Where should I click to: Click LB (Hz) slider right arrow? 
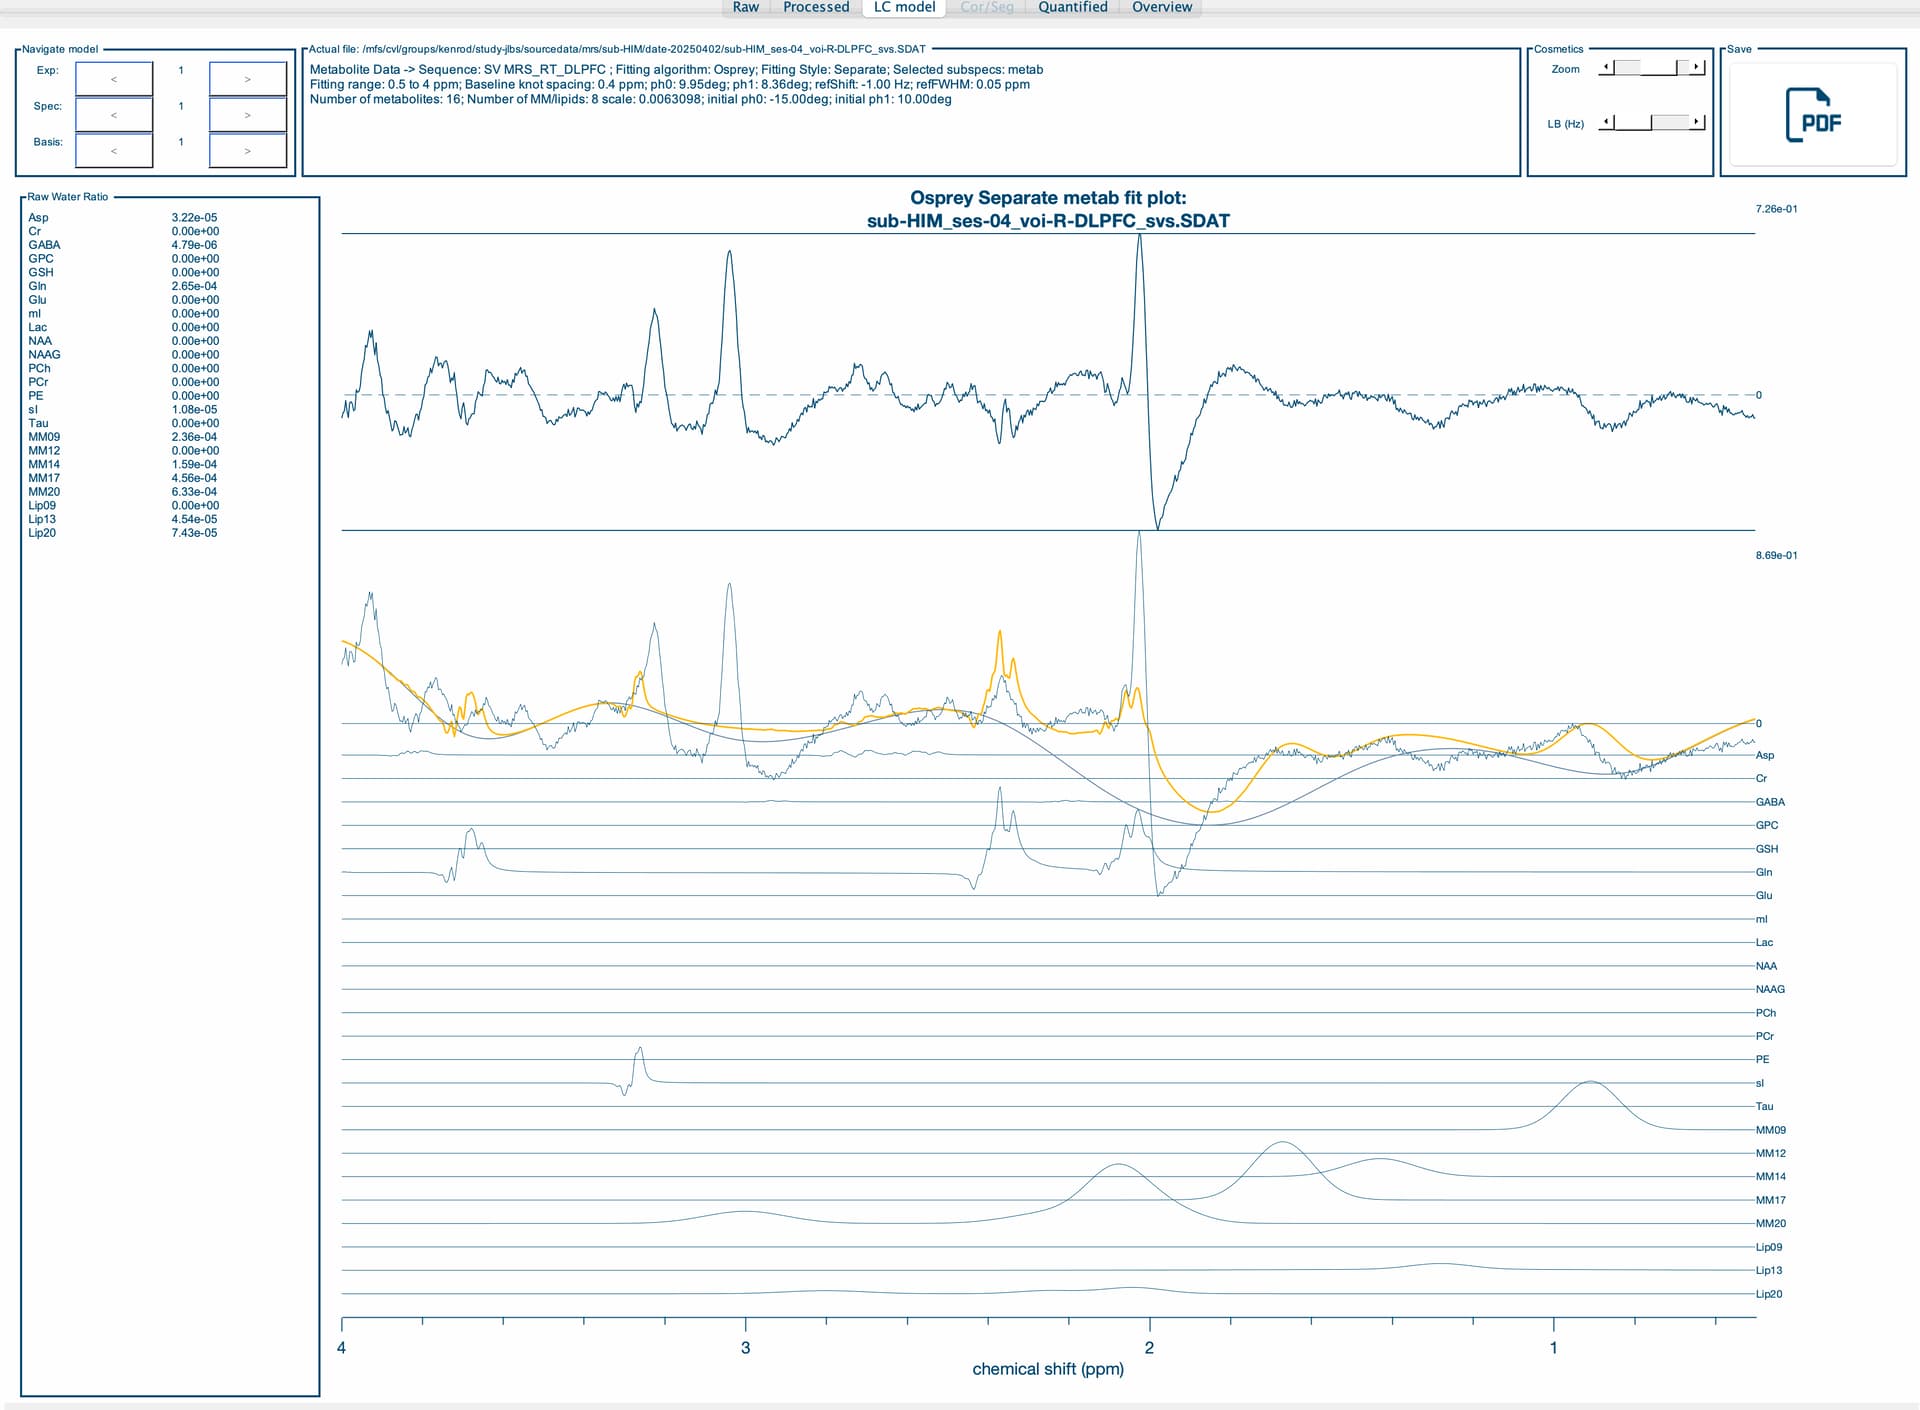1696,122
